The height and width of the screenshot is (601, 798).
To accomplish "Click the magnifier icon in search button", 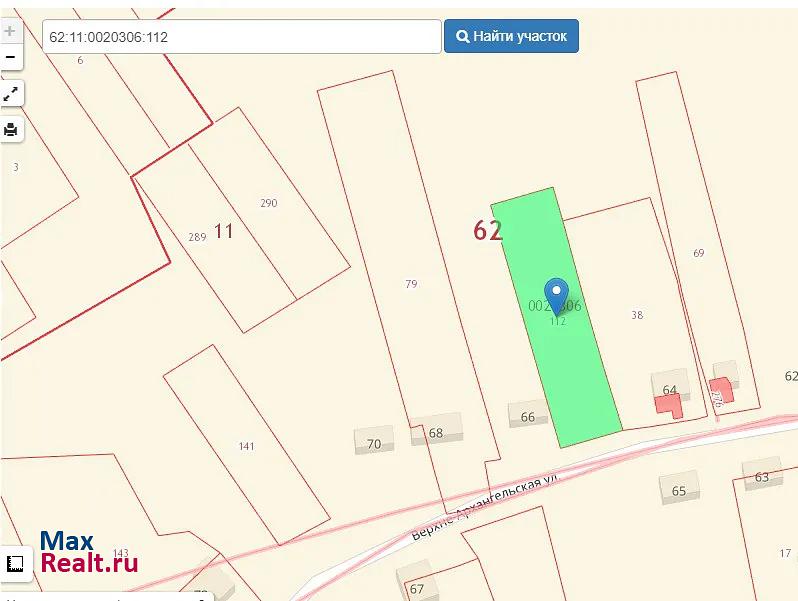I will click(x=463, y=37).
